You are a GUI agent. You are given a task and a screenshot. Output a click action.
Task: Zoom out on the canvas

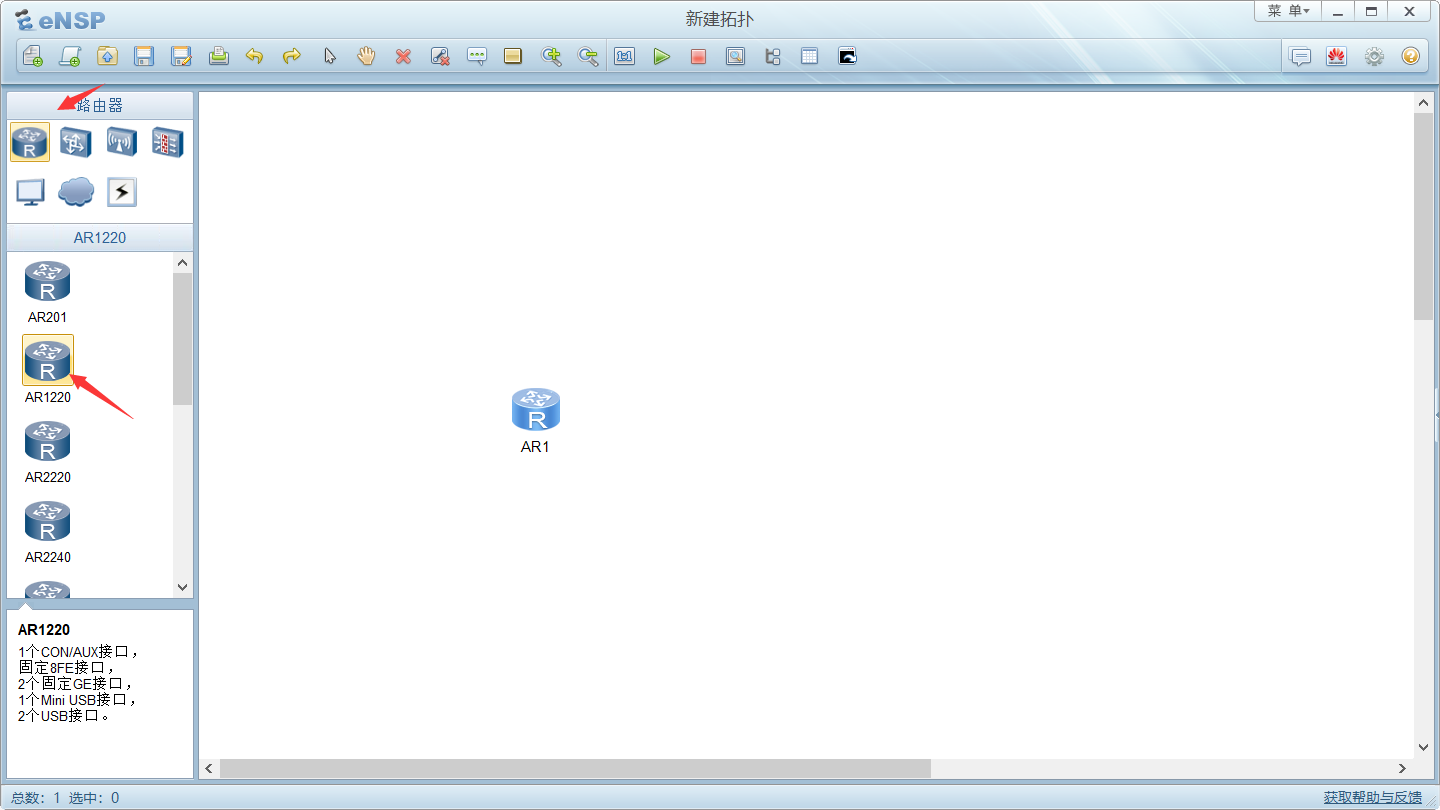(x=588, y=56)
